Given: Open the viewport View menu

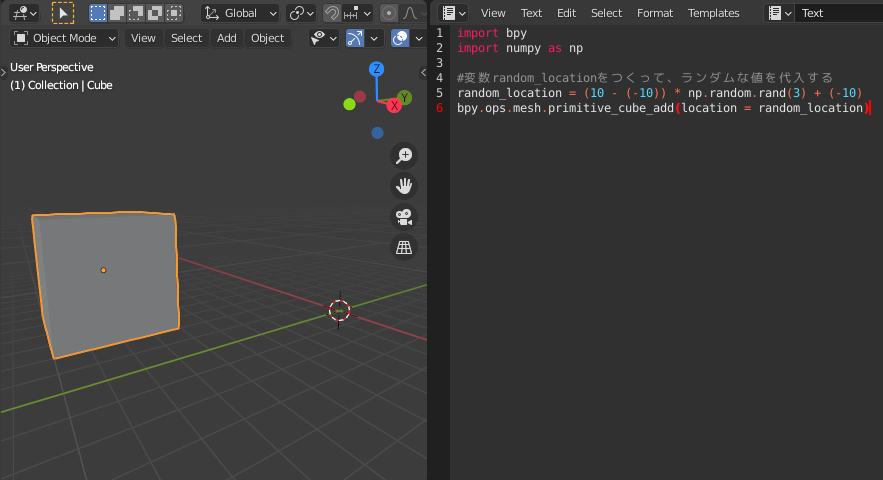Looking at the screenshot, I should [143, 38].
